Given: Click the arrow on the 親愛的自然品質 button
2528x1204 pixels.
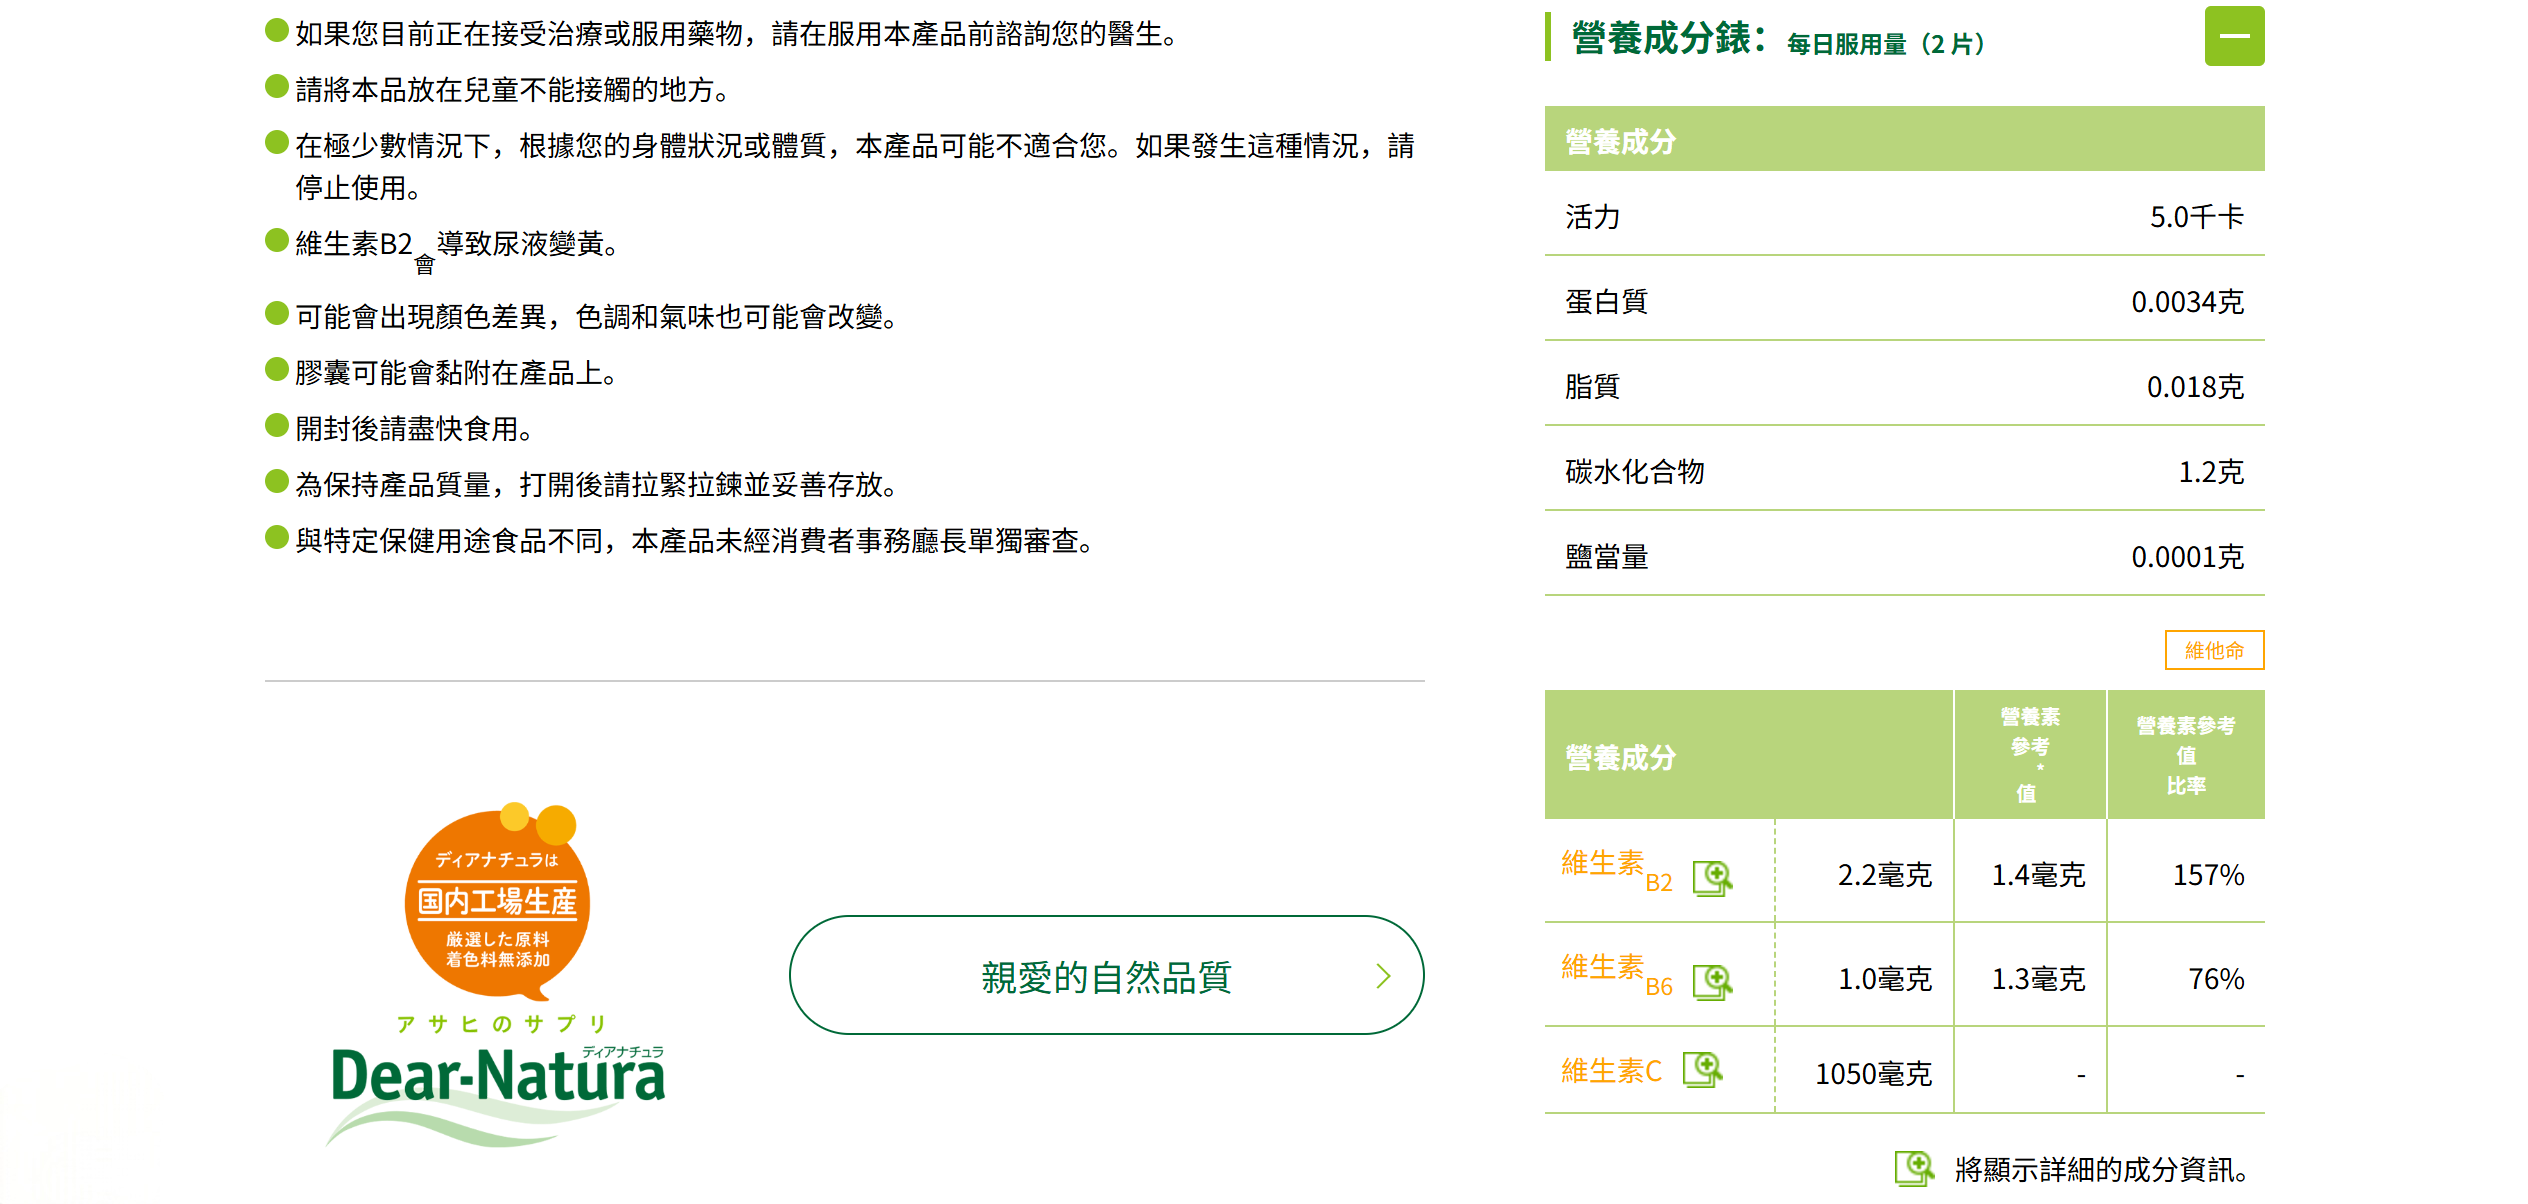Looking at the screenshot, I should pyautogui.click(x=1383, y=976).
